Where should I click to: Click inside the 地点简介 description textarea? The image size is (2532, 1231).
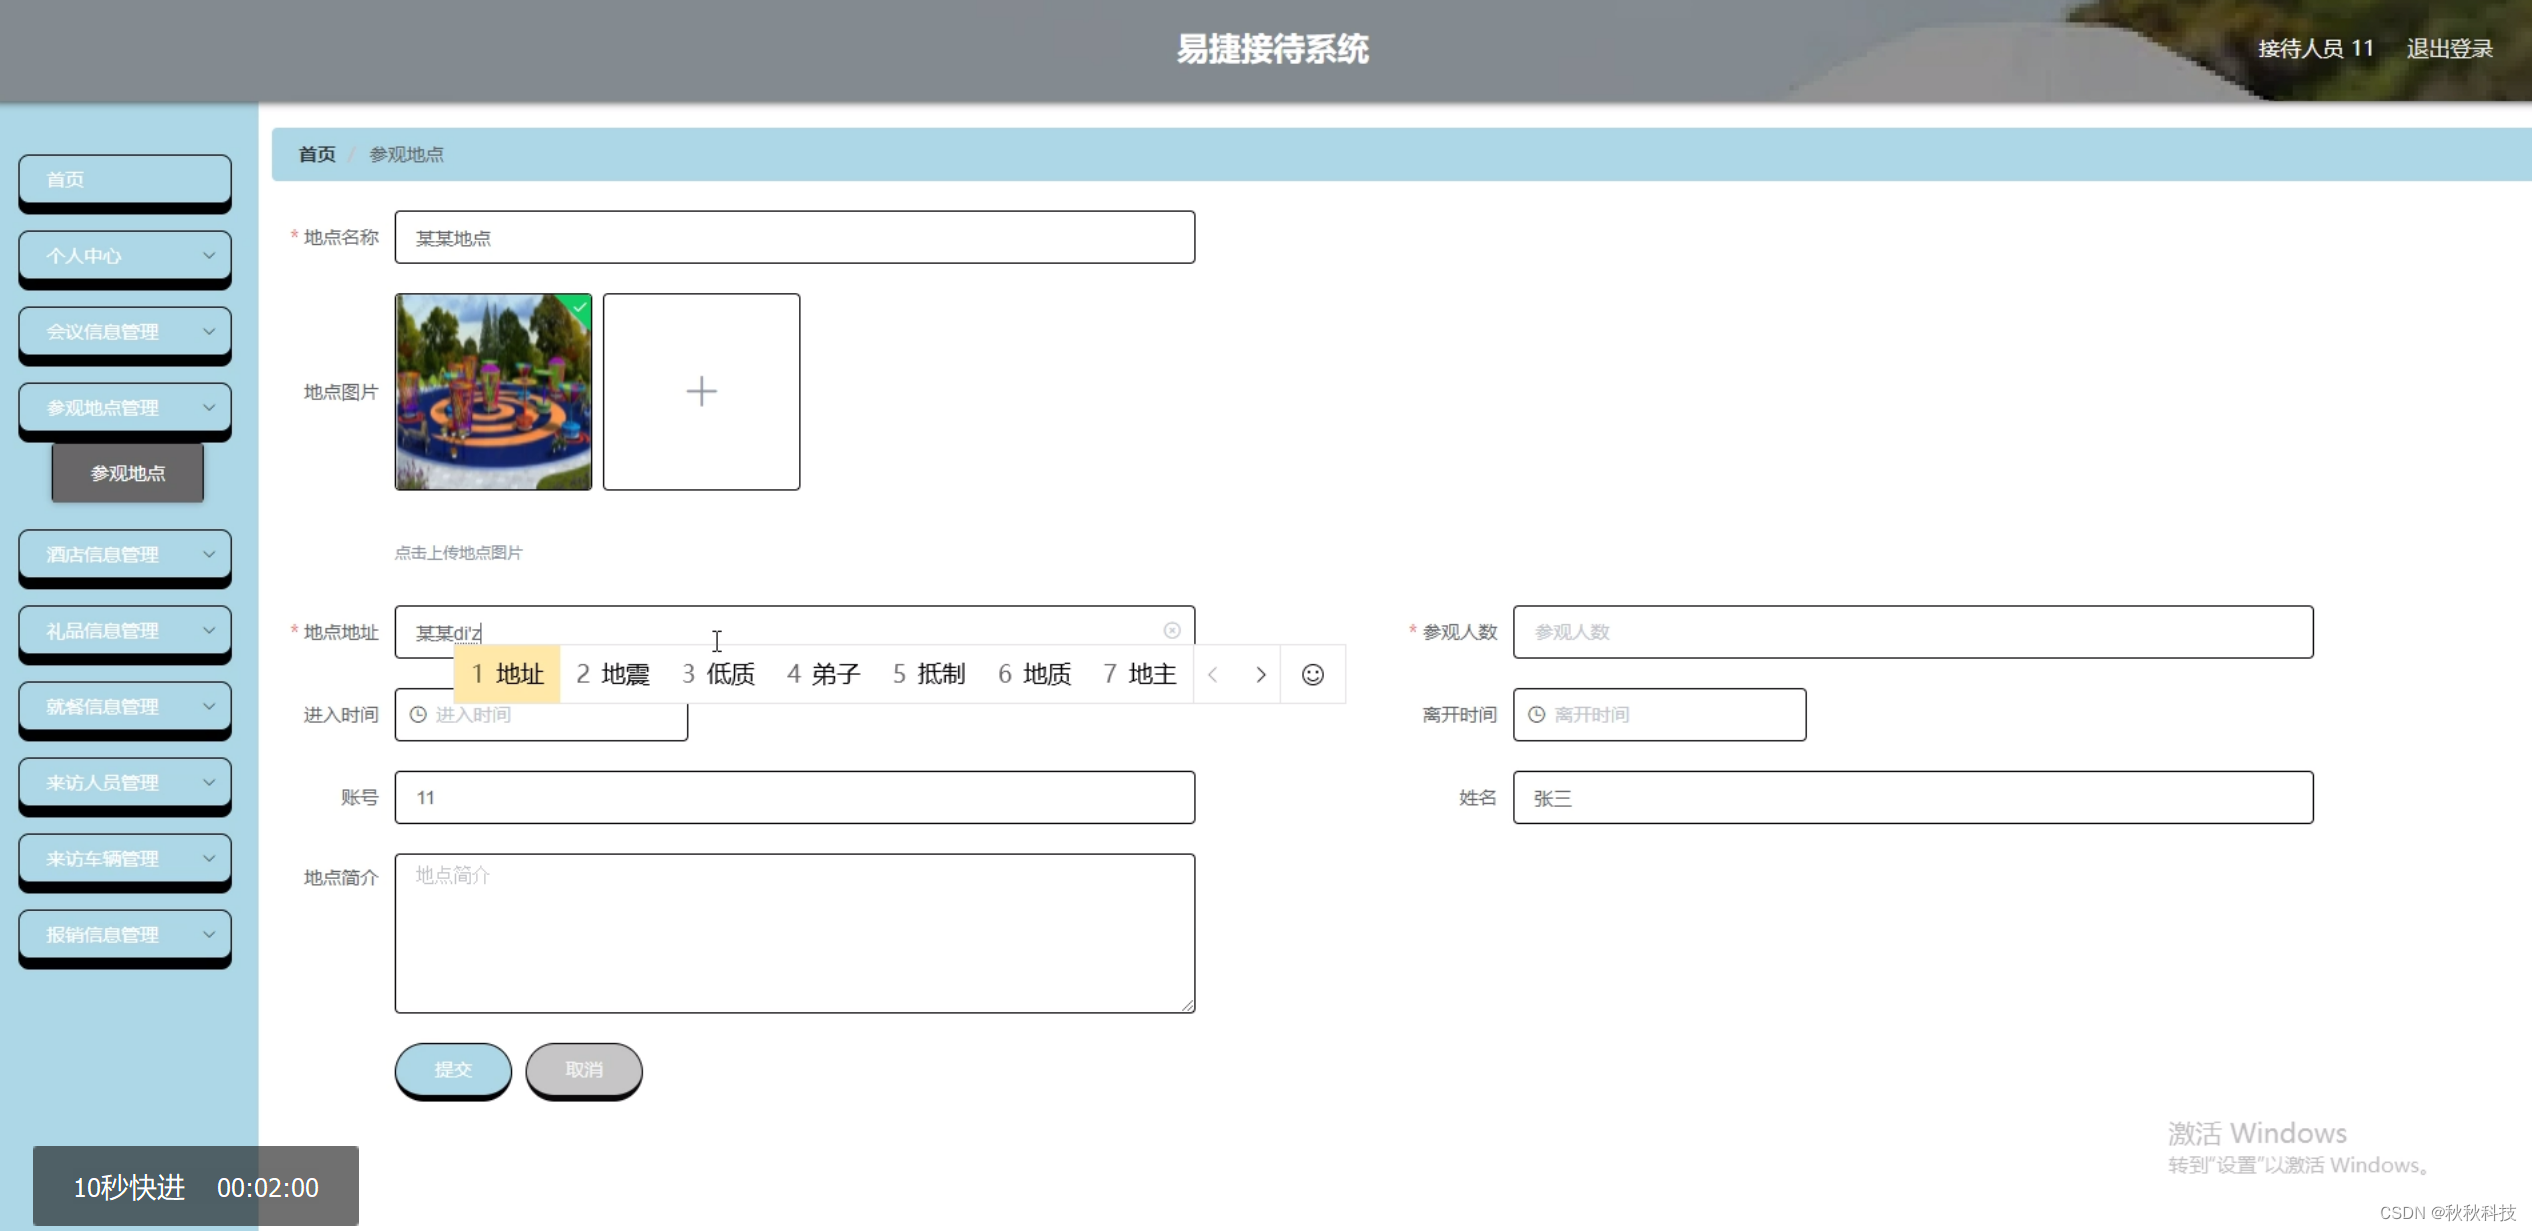pos(794,930)
